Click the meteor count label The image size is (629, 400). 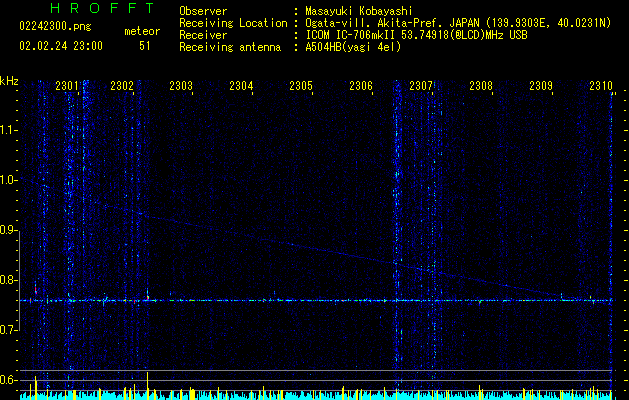(142, 31)
